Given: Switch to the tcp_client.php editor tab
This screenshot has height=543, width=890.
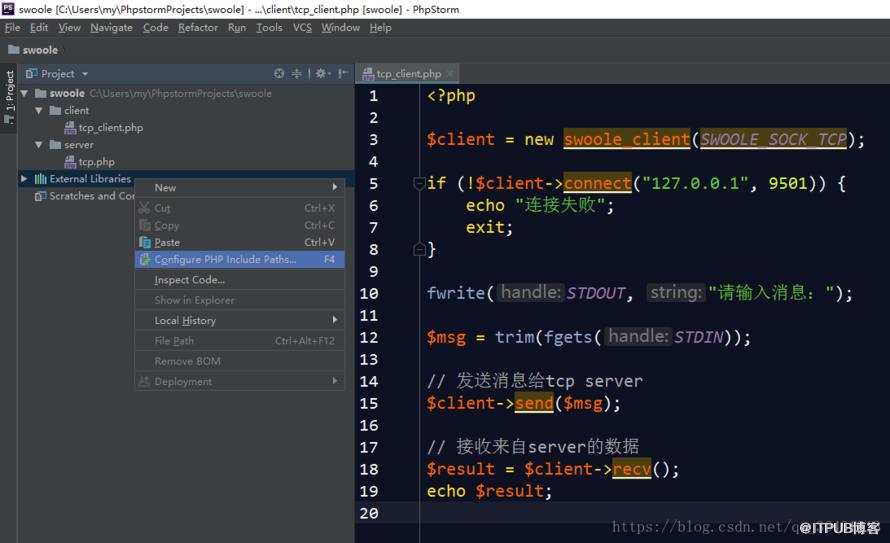Looking at the screenshot, I should click(x=408, y=74).
